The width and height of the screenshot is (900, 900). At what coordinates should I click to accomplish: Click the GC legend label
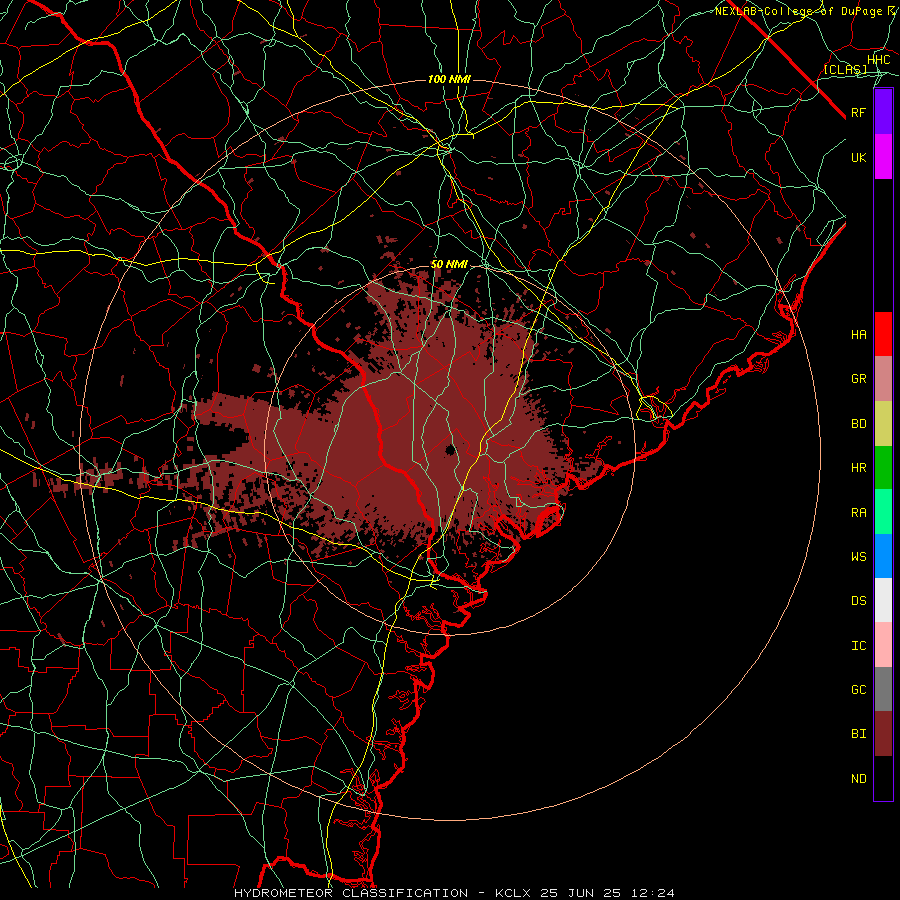(x=858, y=690)
